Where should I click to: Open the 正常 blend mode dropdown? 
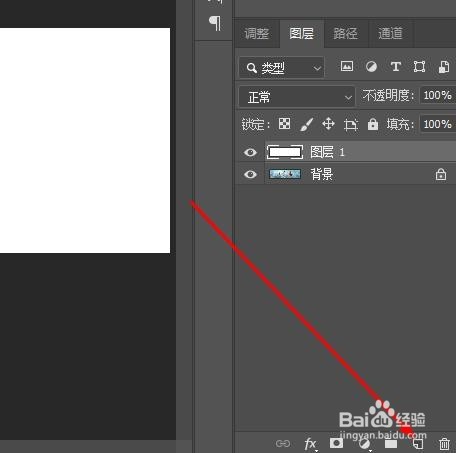point(297,97)
